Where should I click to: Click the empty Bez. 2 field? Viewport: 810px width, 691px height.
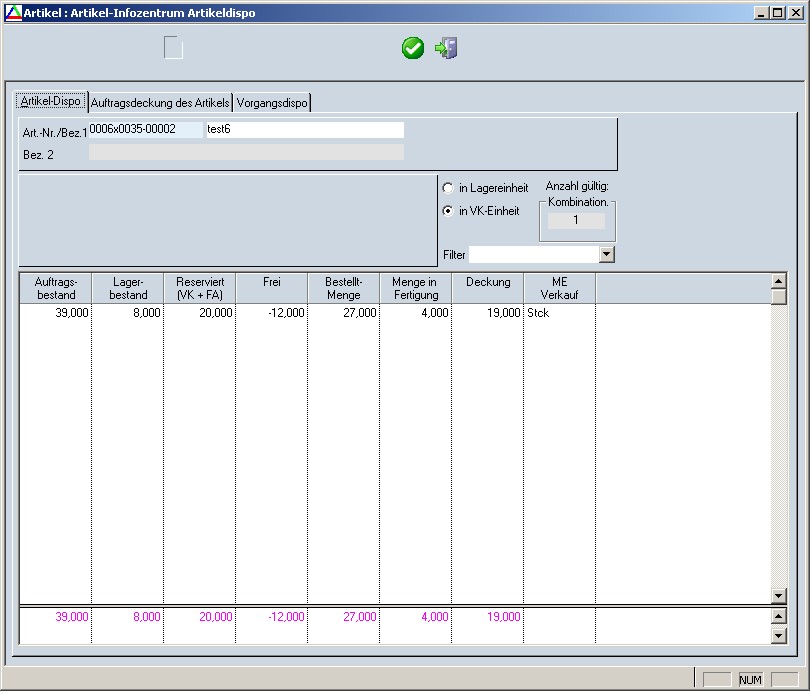coord(246,152)
